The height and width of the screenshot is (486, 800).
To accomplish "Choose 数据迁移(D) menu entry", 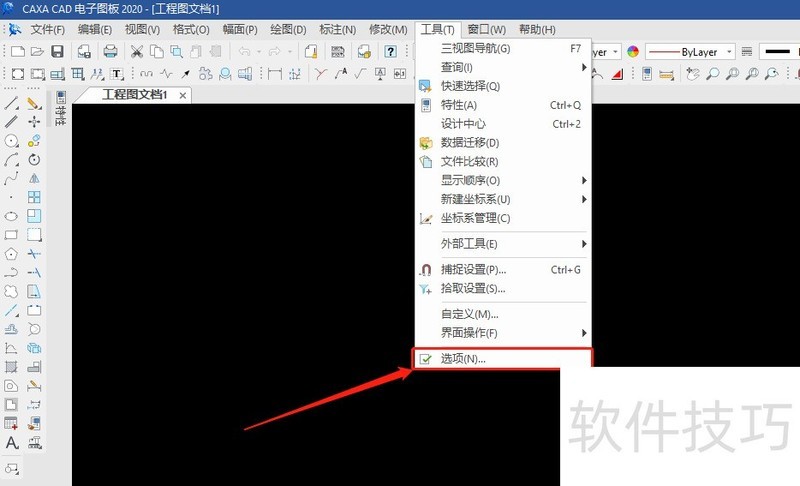I will coord(503,143).
